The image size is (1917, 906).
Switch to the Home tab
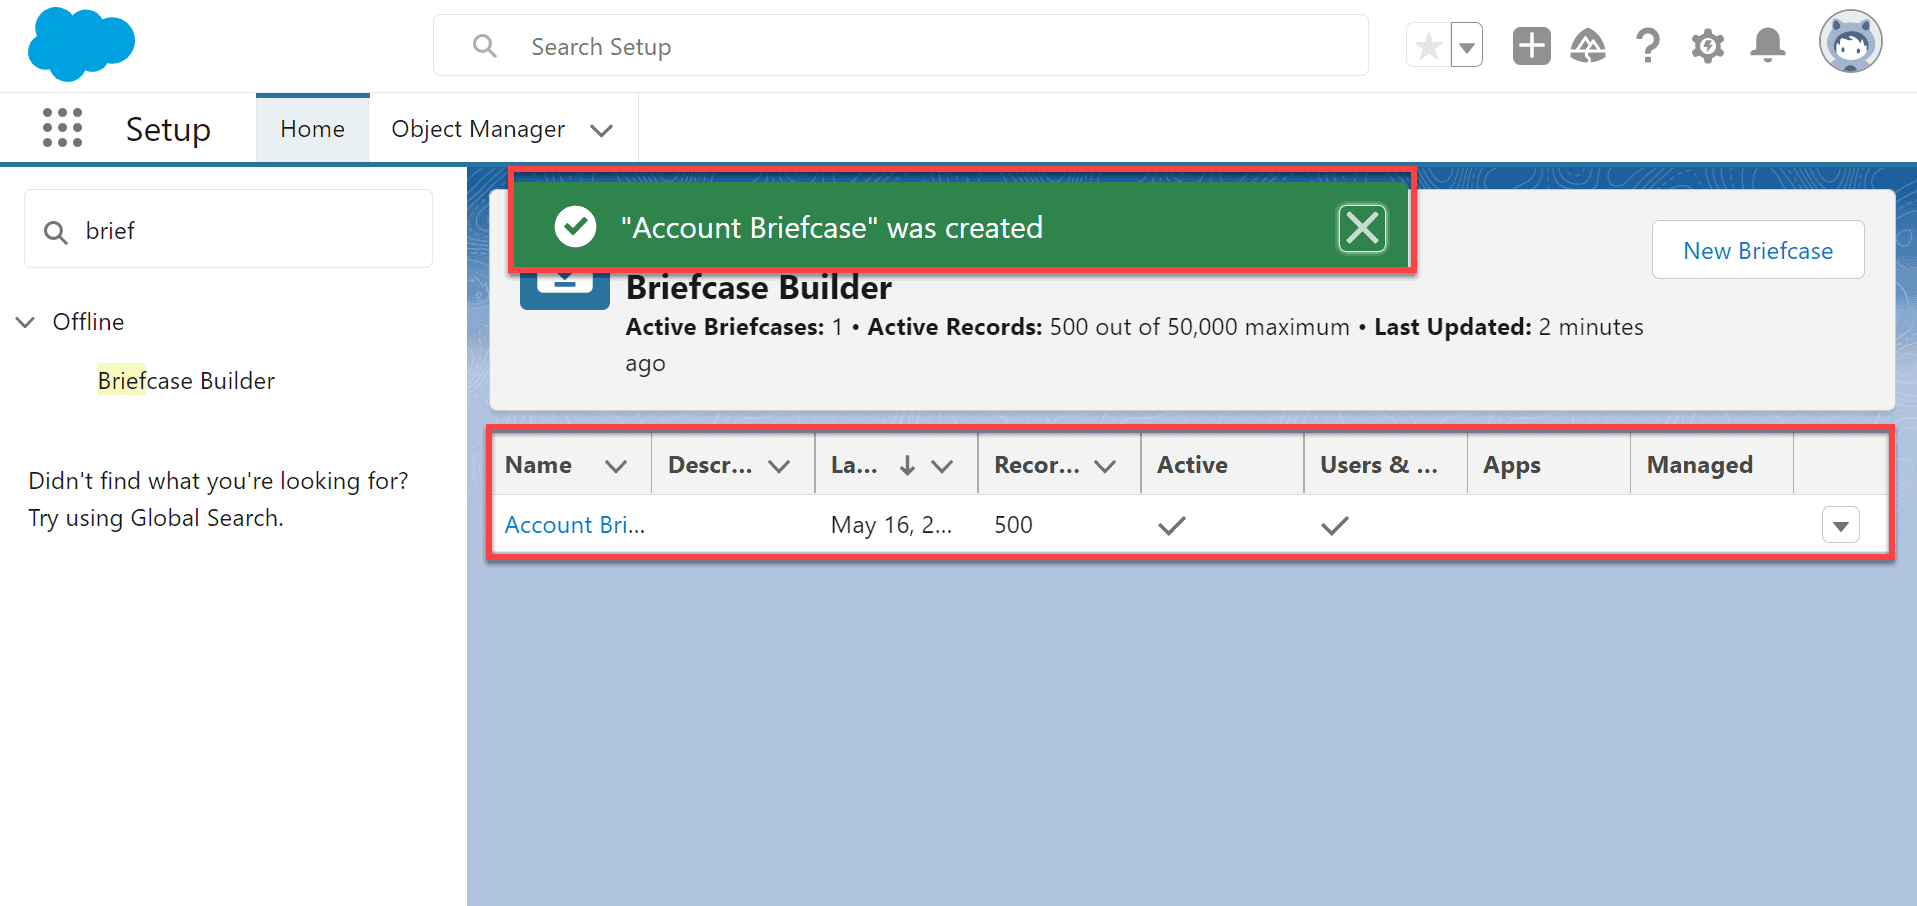click(x=311, y=128)
